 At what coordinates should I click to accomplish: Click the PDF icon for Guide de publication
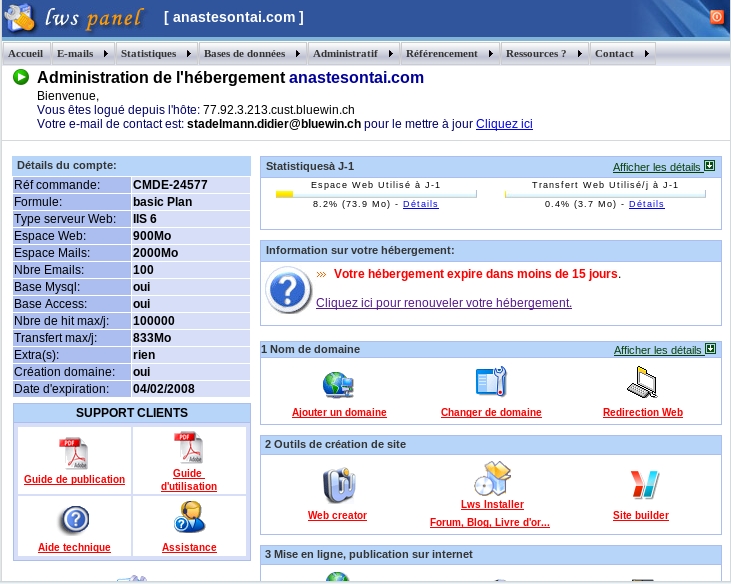click(x=74, y=453)
